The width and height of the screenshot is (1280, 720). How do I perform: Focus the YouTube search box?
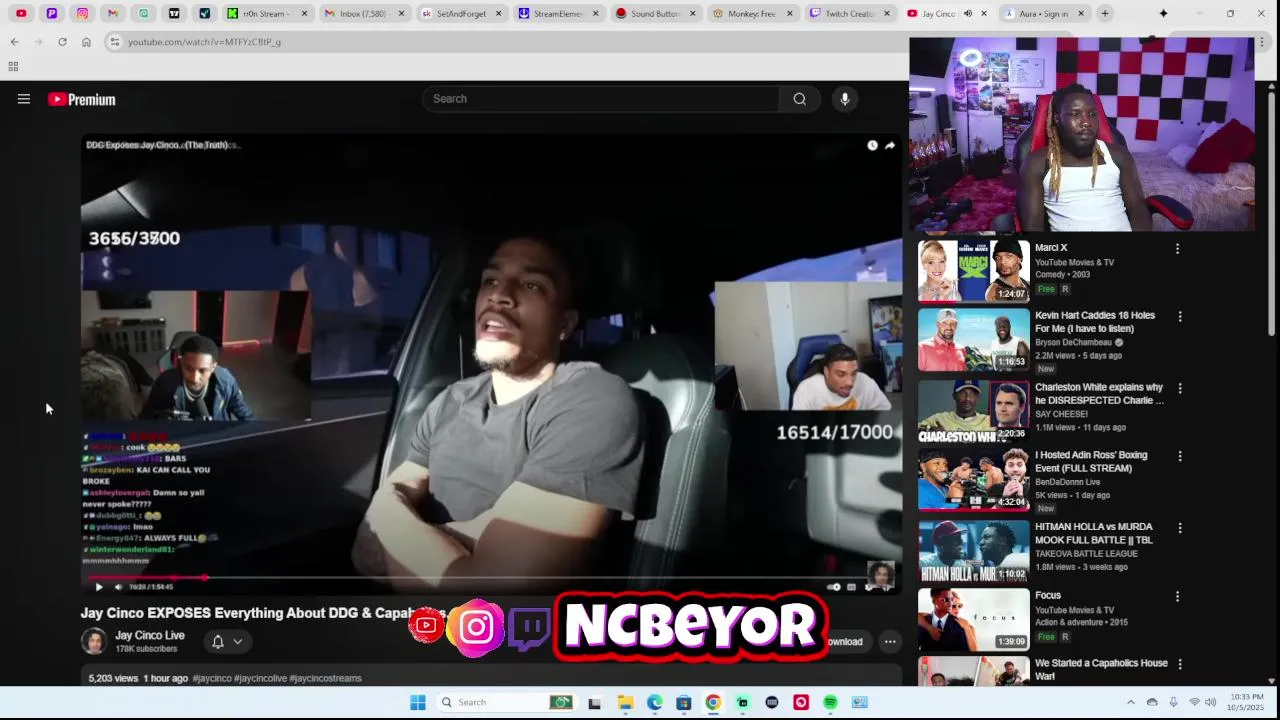600,99
